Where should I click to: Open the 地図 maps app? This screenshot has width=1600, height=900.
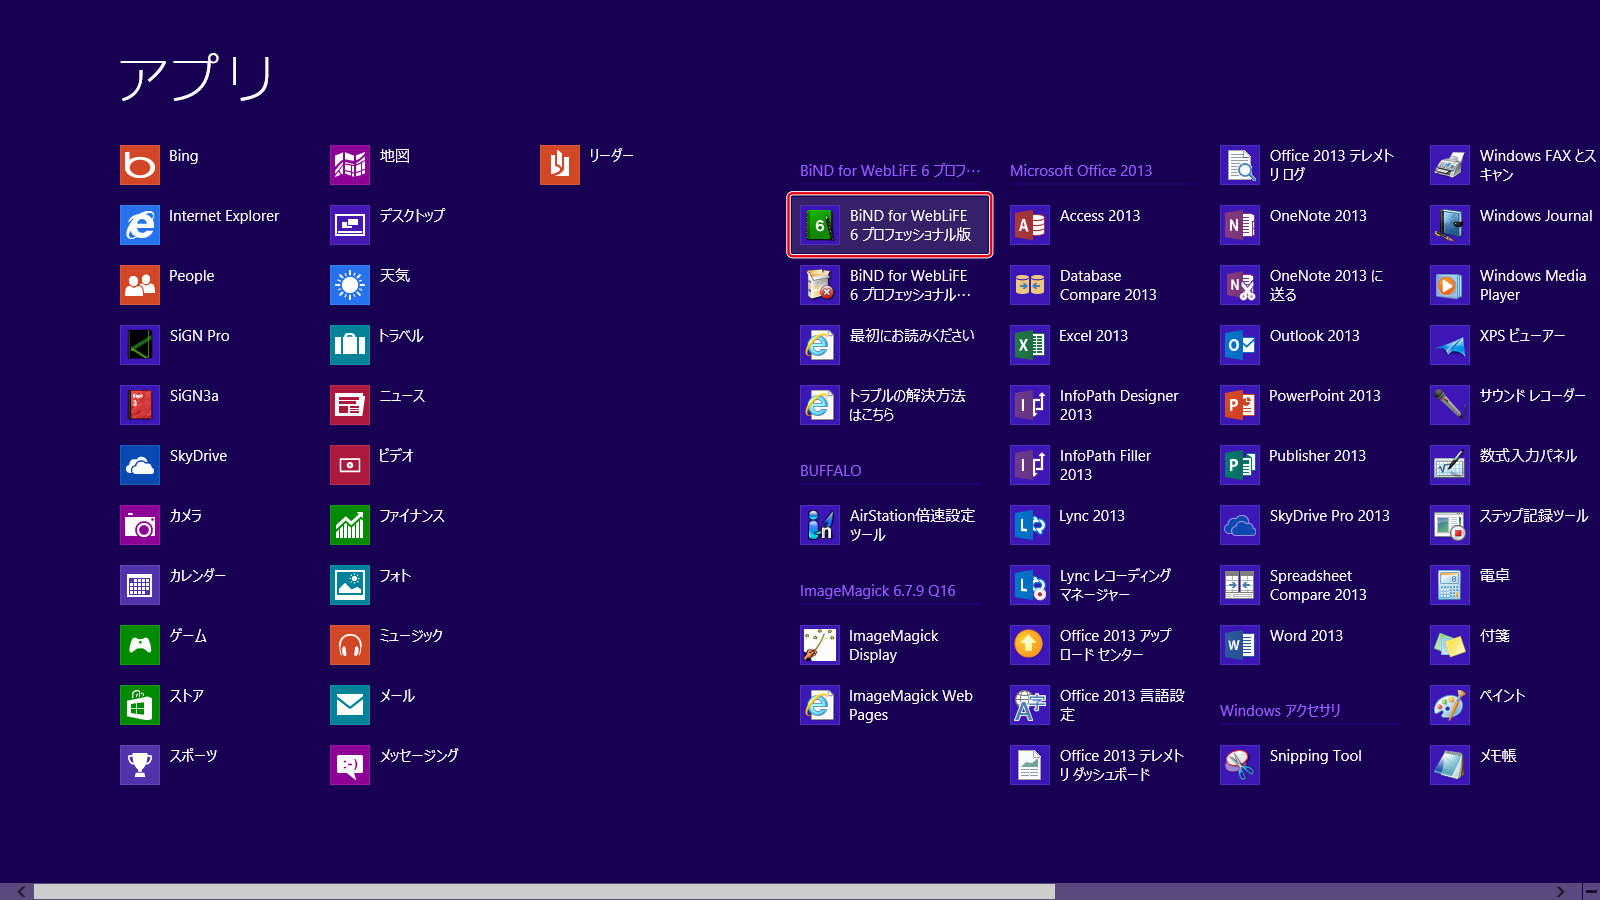[x=350, y=165]
